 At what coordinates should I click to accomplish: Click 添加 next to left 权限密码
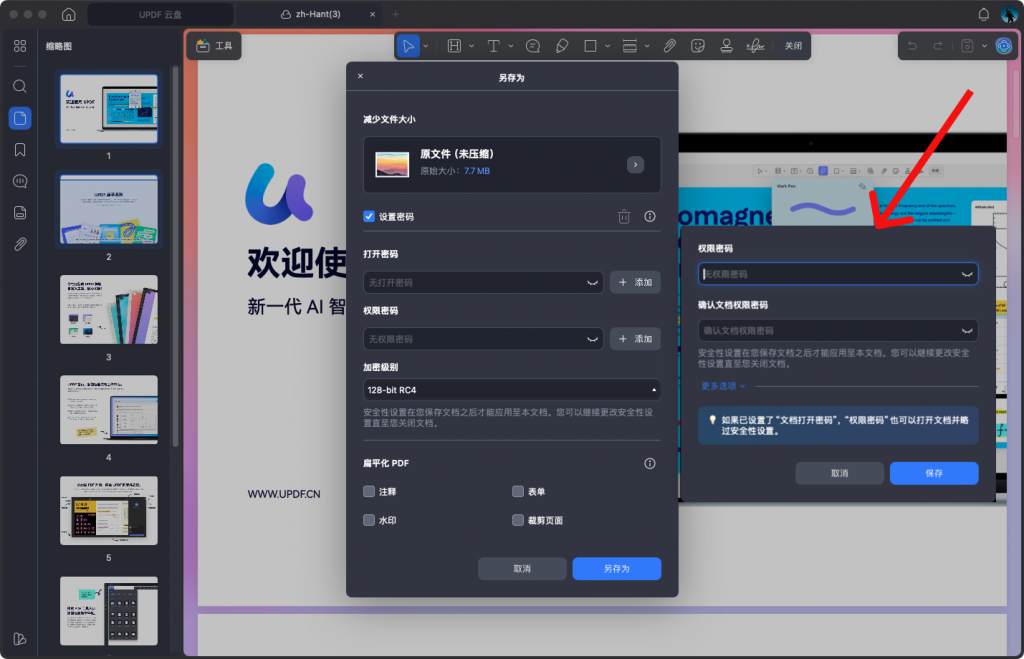click(x=635, y=339)
